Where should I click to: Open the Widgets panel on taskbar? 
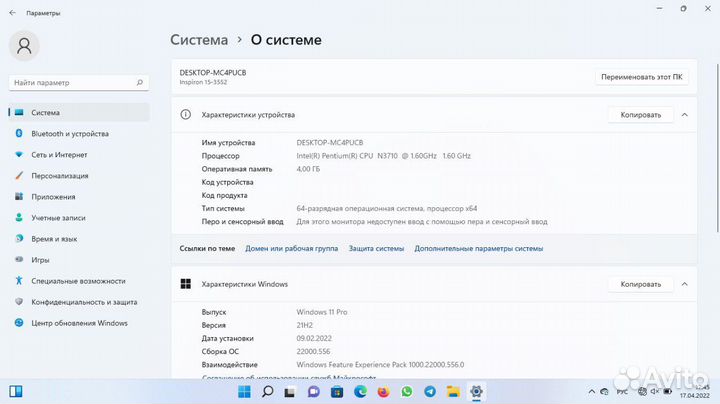(16, 392)
